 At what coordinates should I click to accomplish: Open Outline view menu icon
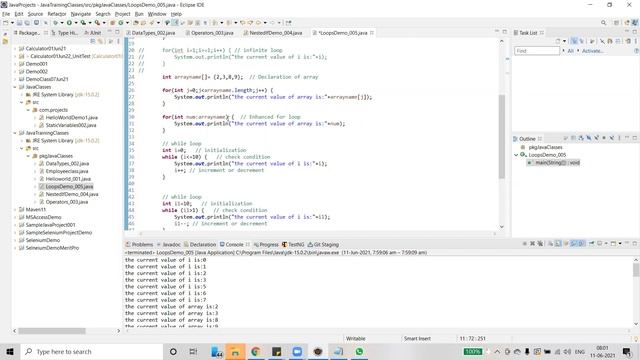pyautogui.click(x=619, y=138)
